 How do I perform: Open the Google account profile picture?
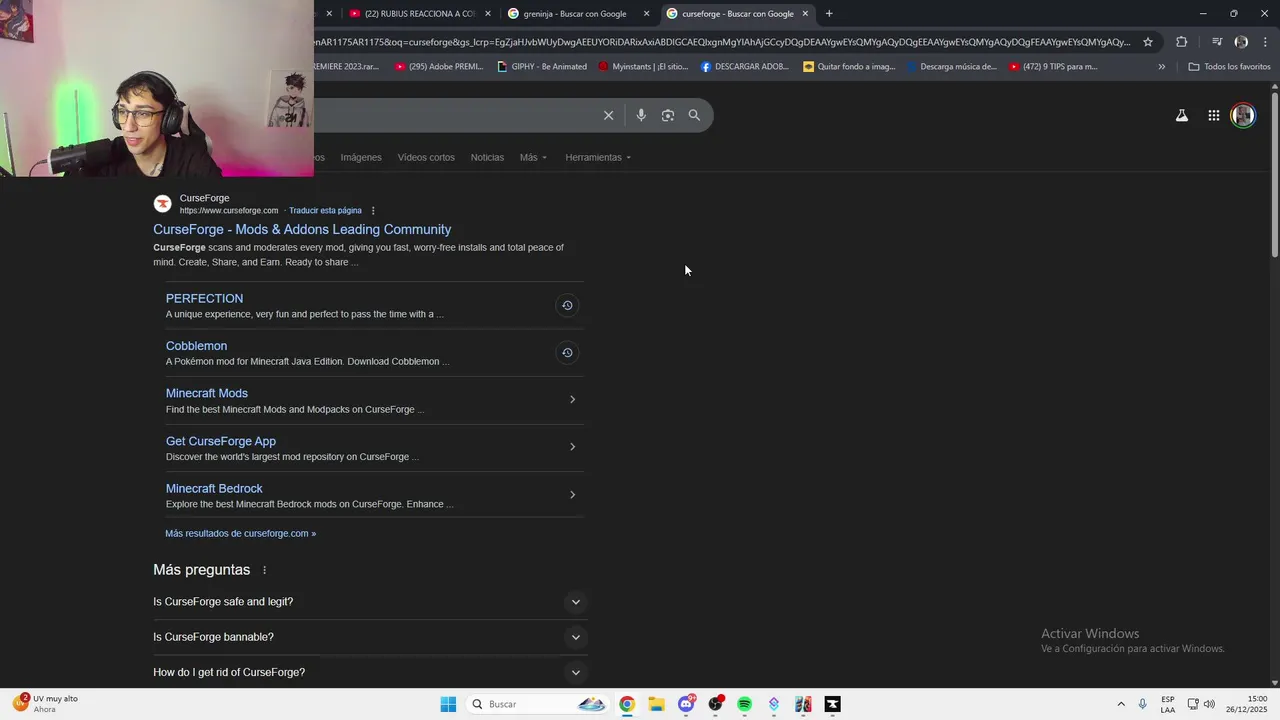click(1243, 116)
